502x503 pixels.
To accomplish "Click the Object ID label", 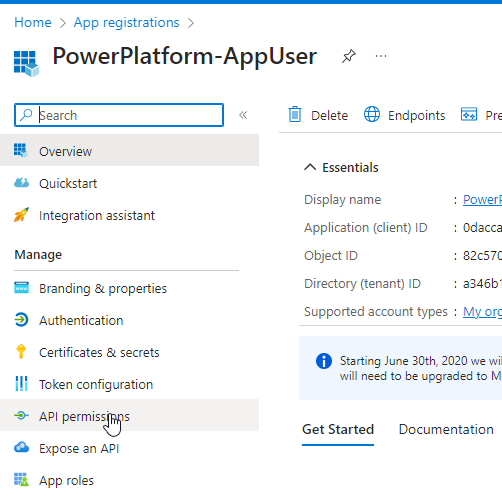I will tap(331, 256).
